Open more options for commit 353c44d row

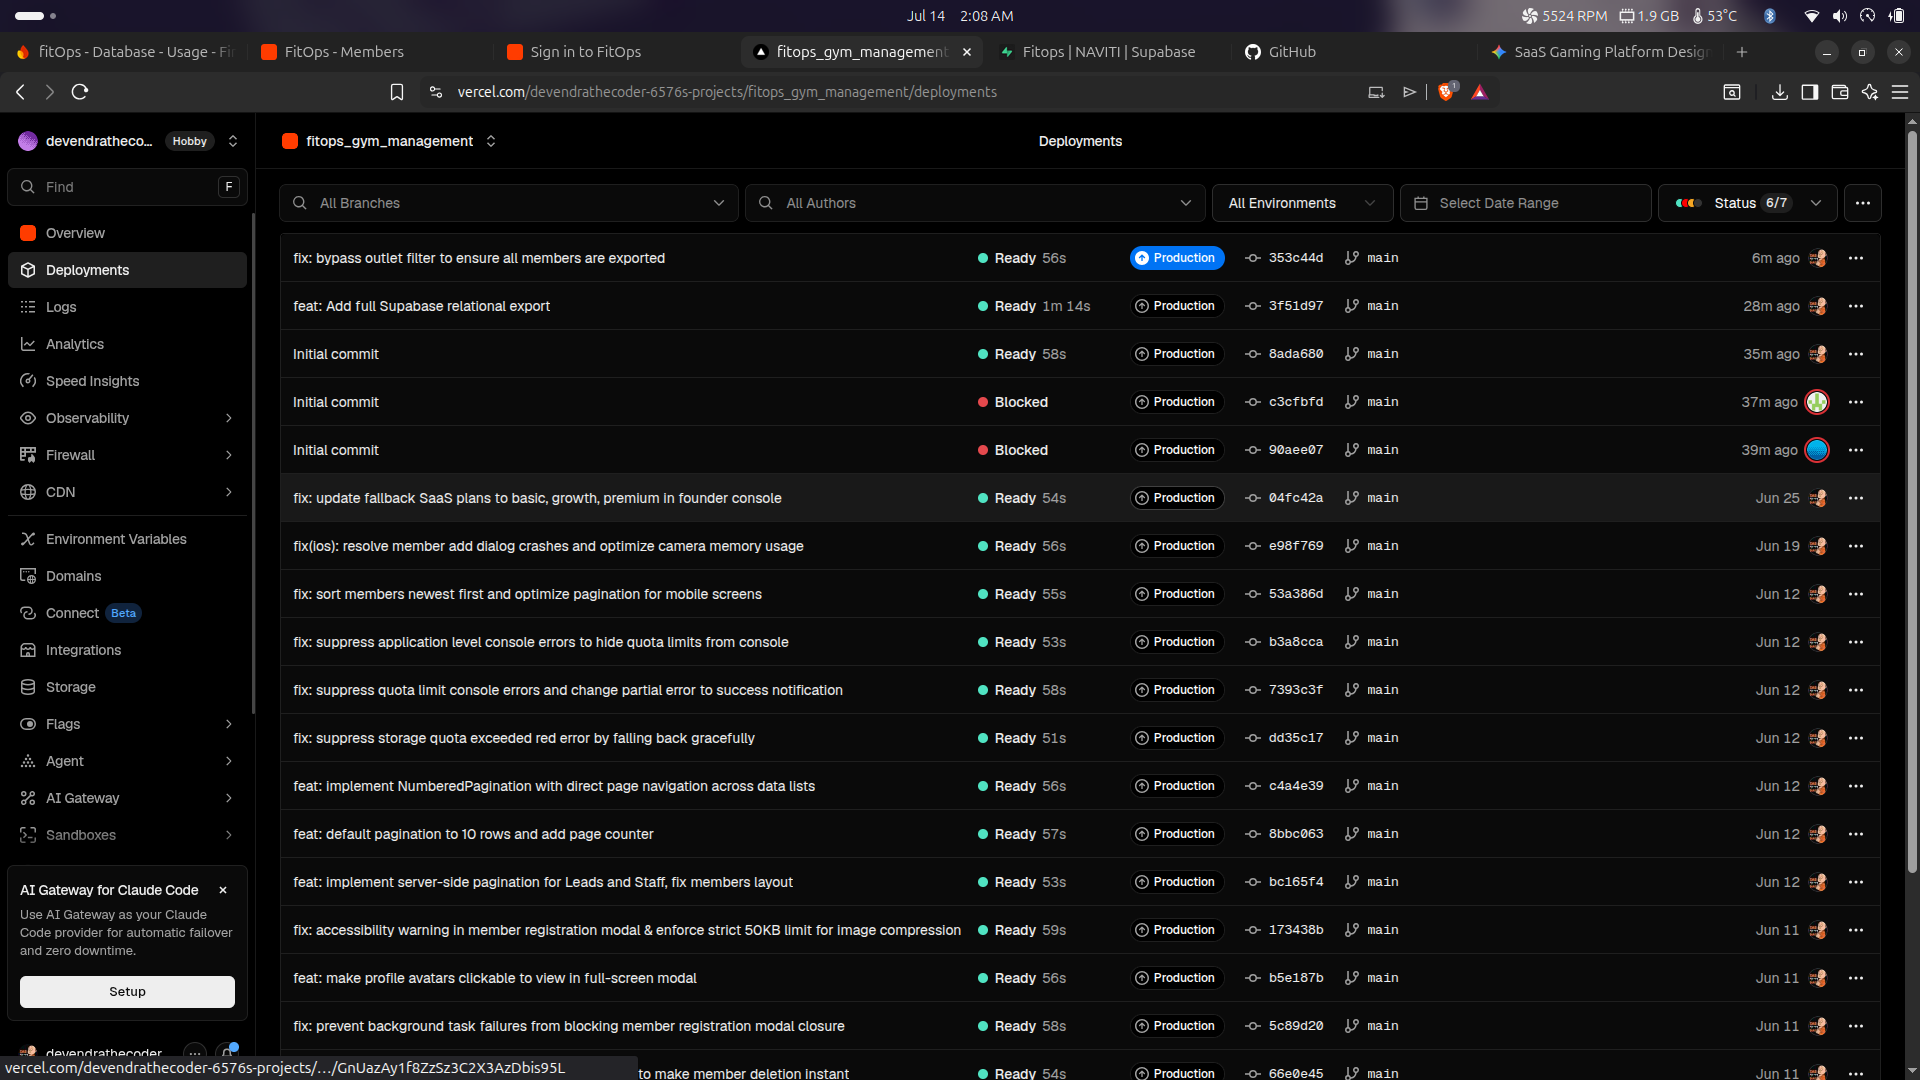[1856, 258]
